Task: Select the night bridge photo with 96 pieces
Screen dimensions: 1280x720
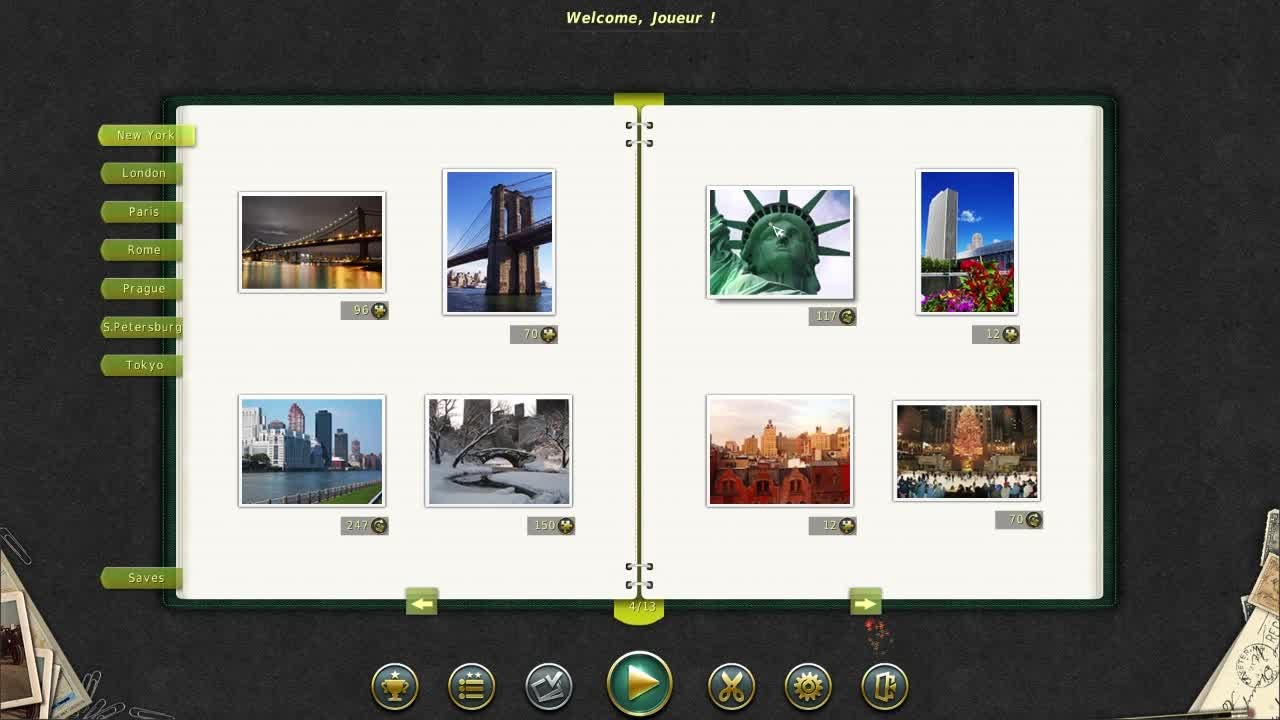Action: coord(311,243)
